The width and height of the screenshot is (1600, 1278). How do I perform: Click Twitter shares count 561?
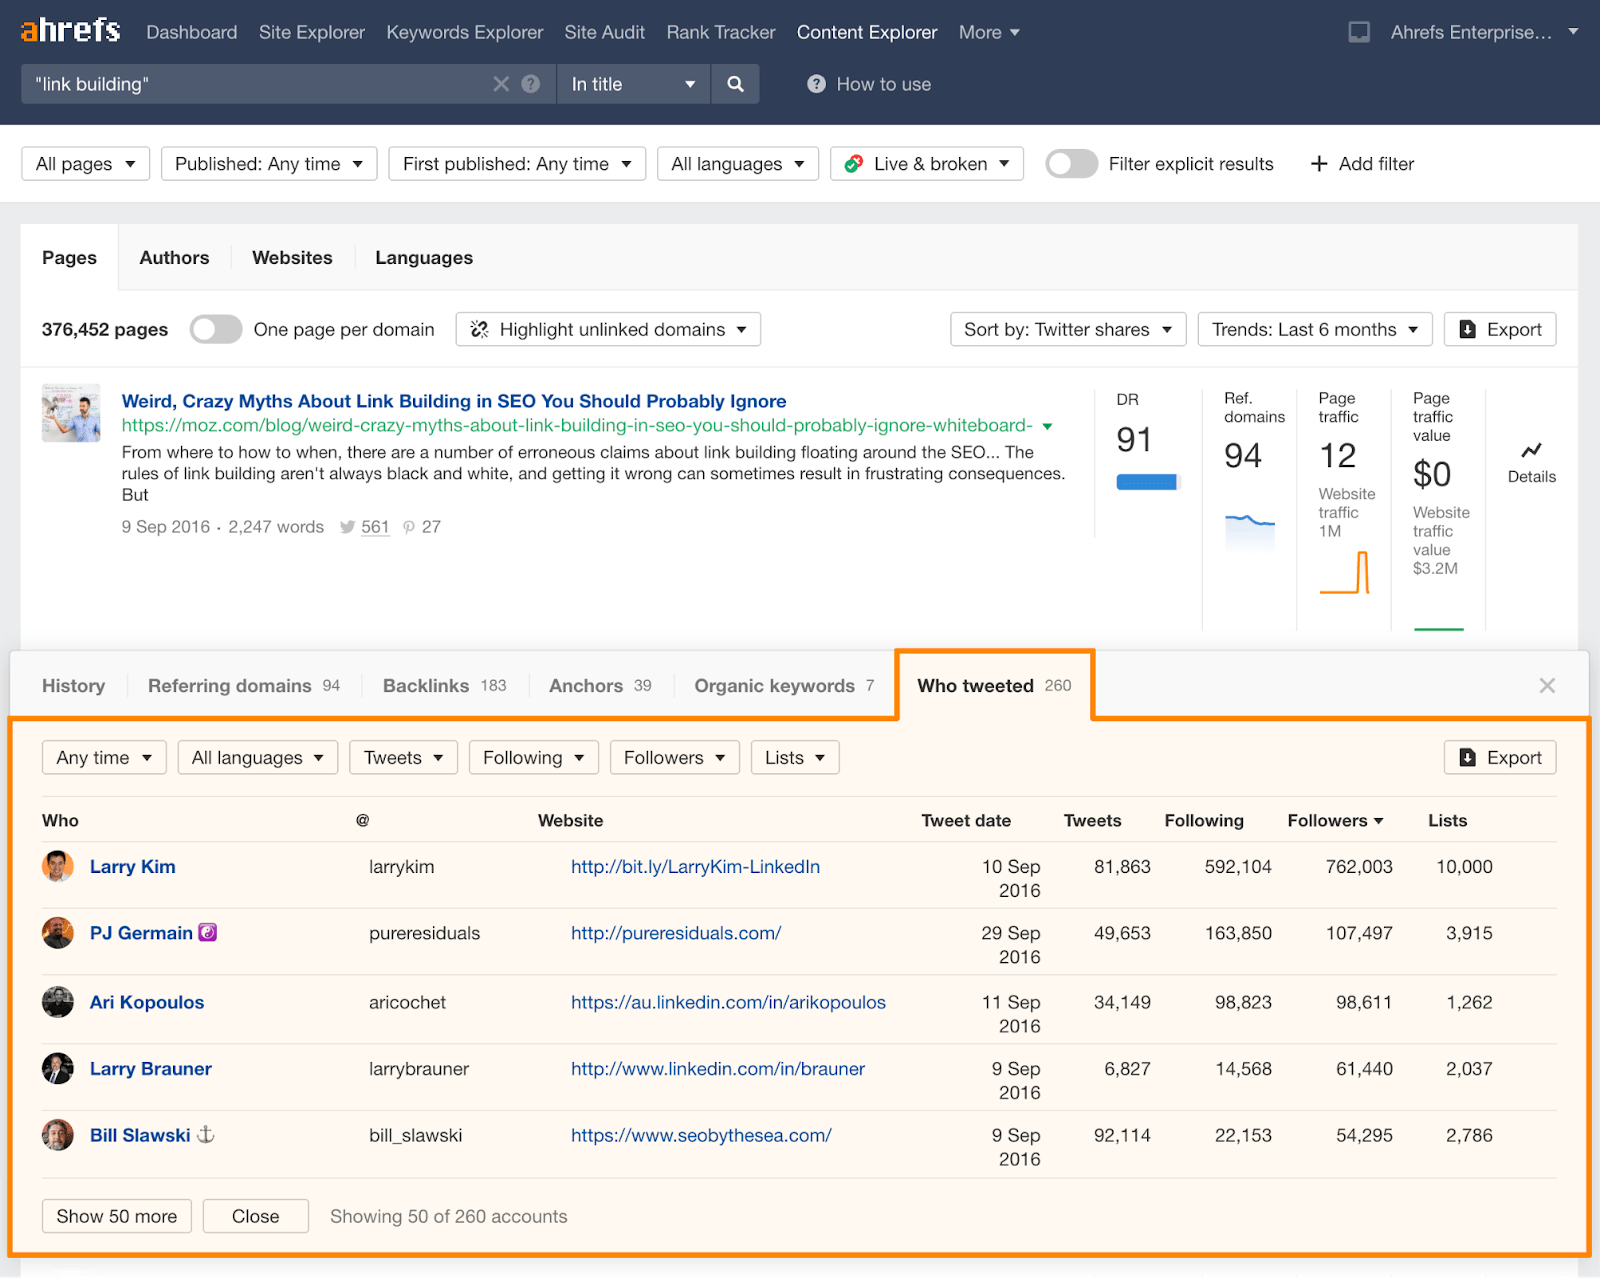click(375, 527)
